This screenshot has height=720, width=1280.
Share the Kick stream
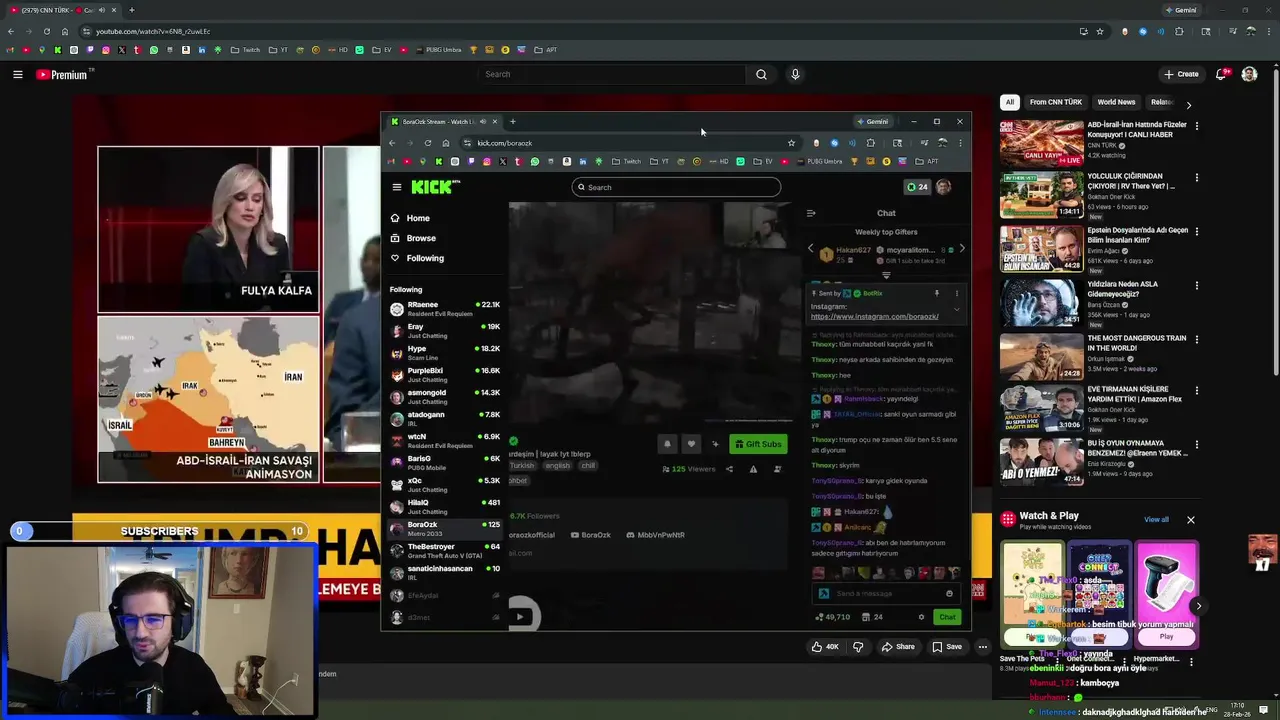(729, 469)
